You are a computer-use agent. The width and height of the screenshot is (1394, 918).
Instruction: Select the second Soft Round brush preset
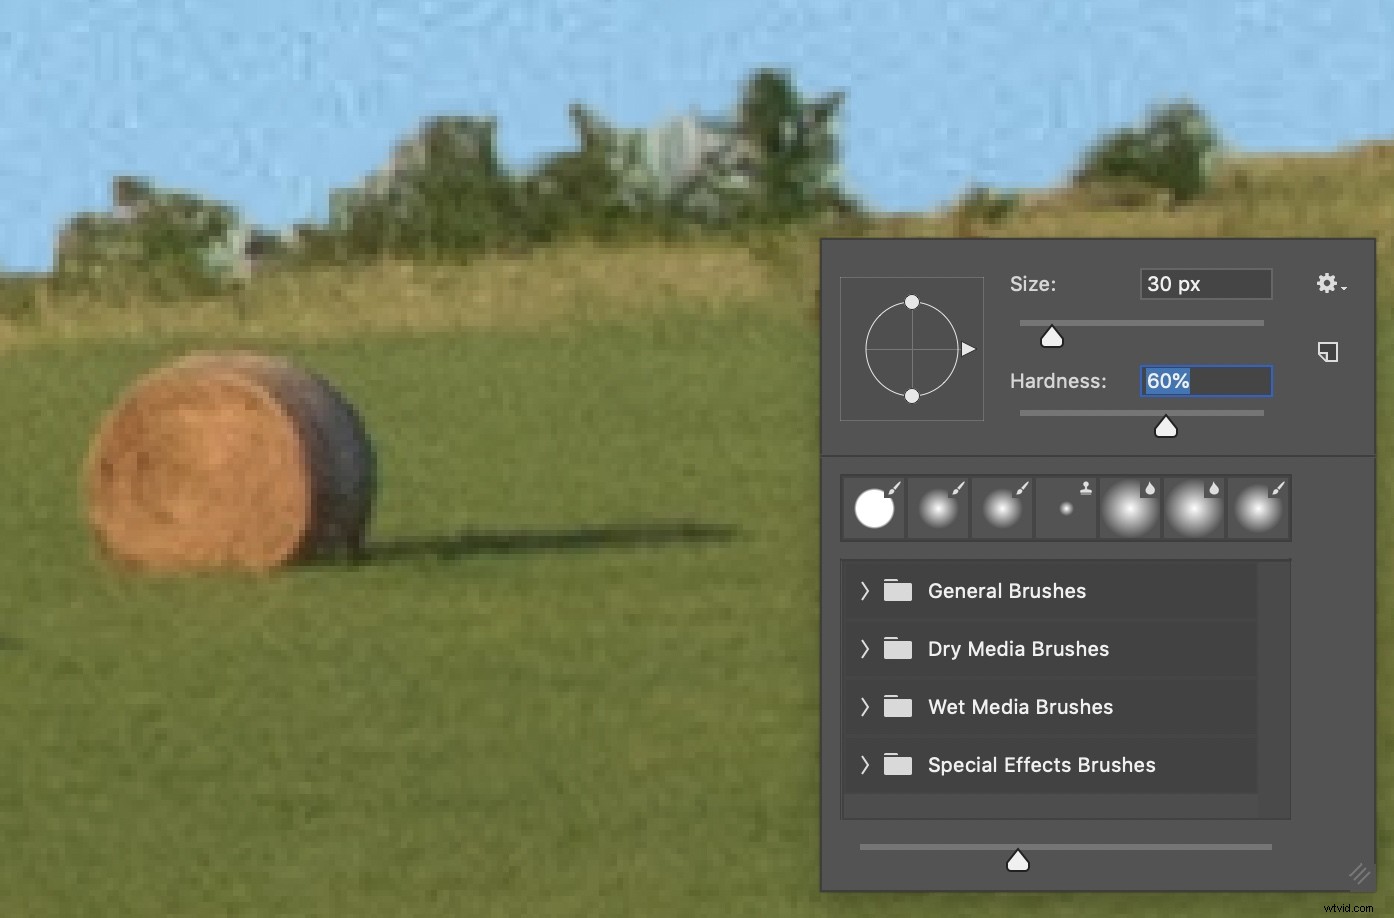pyautogui.click(x=938, y=506)
